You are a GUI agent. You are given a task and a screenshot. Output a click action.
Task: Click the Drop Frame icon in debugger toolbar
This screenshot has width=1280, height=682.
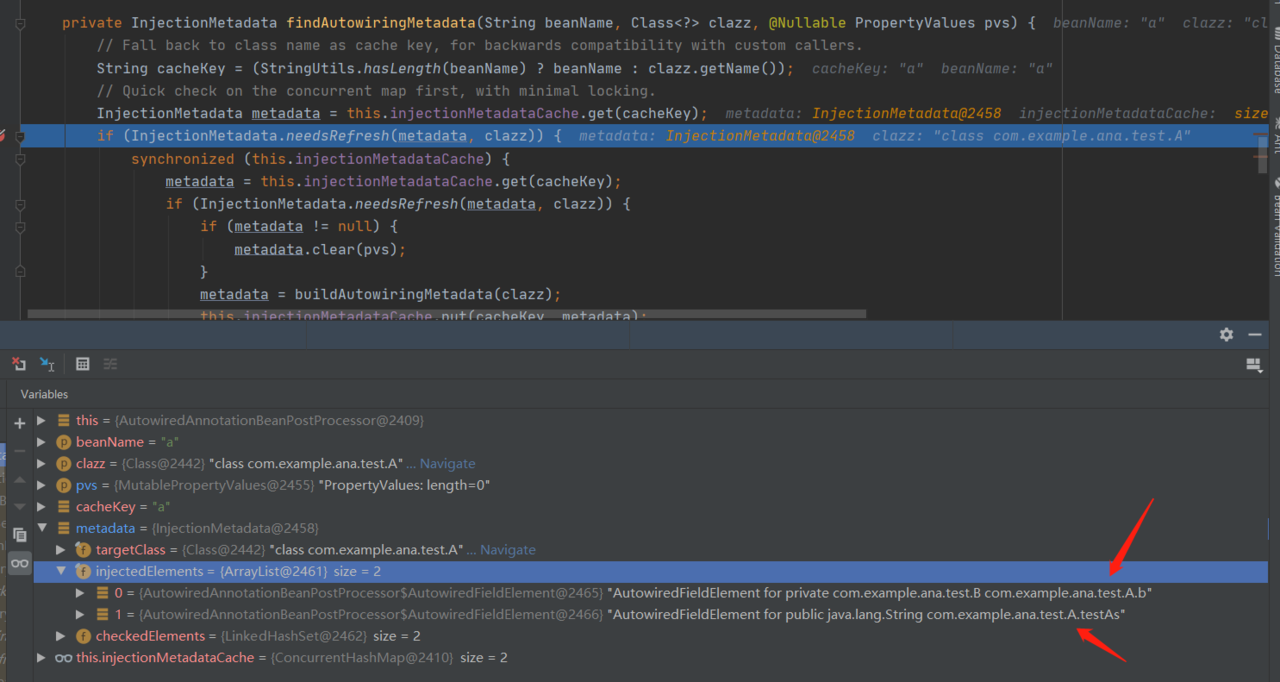coord(19,364)
